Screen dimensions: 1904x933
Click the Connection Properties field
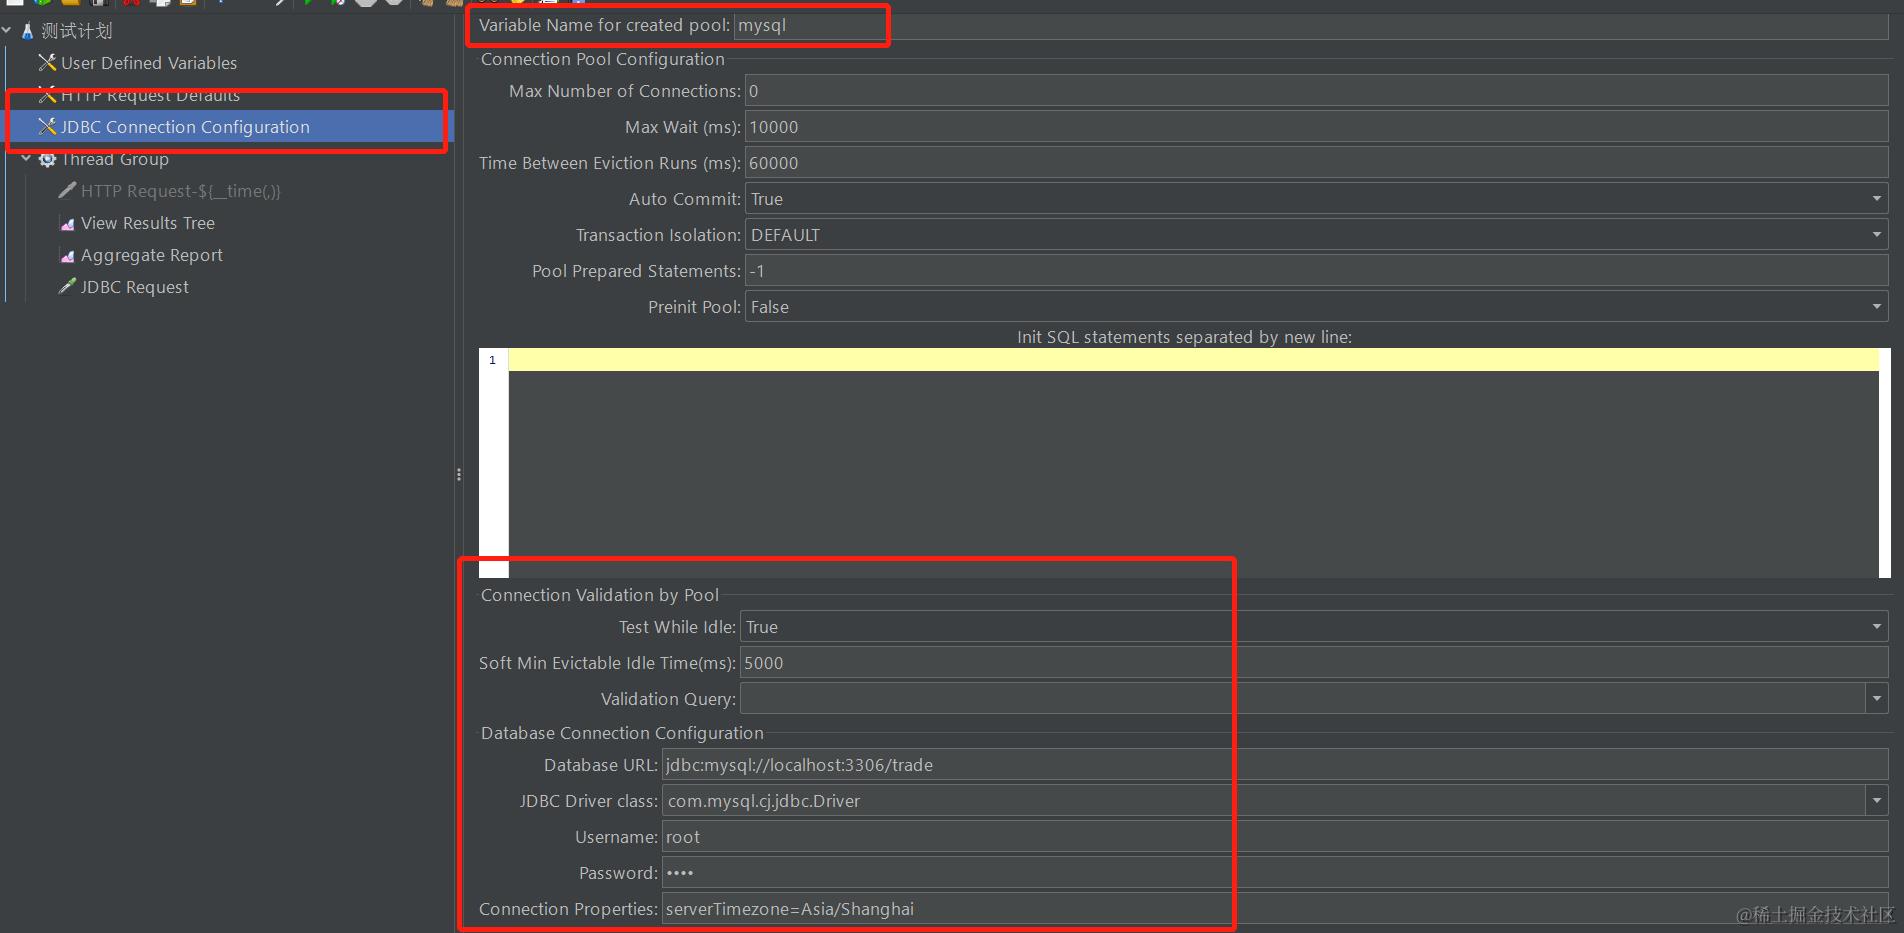(1275, 909)
